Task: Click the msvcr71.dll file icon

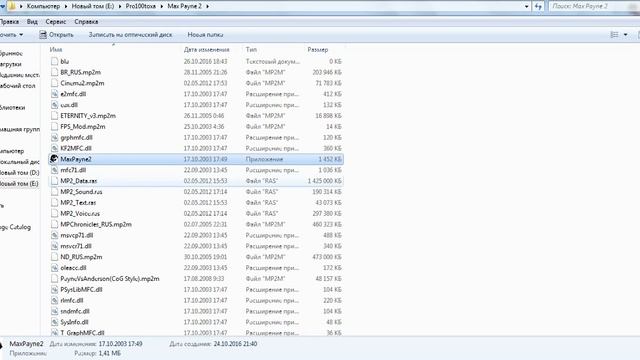Action: coord(54,246)
